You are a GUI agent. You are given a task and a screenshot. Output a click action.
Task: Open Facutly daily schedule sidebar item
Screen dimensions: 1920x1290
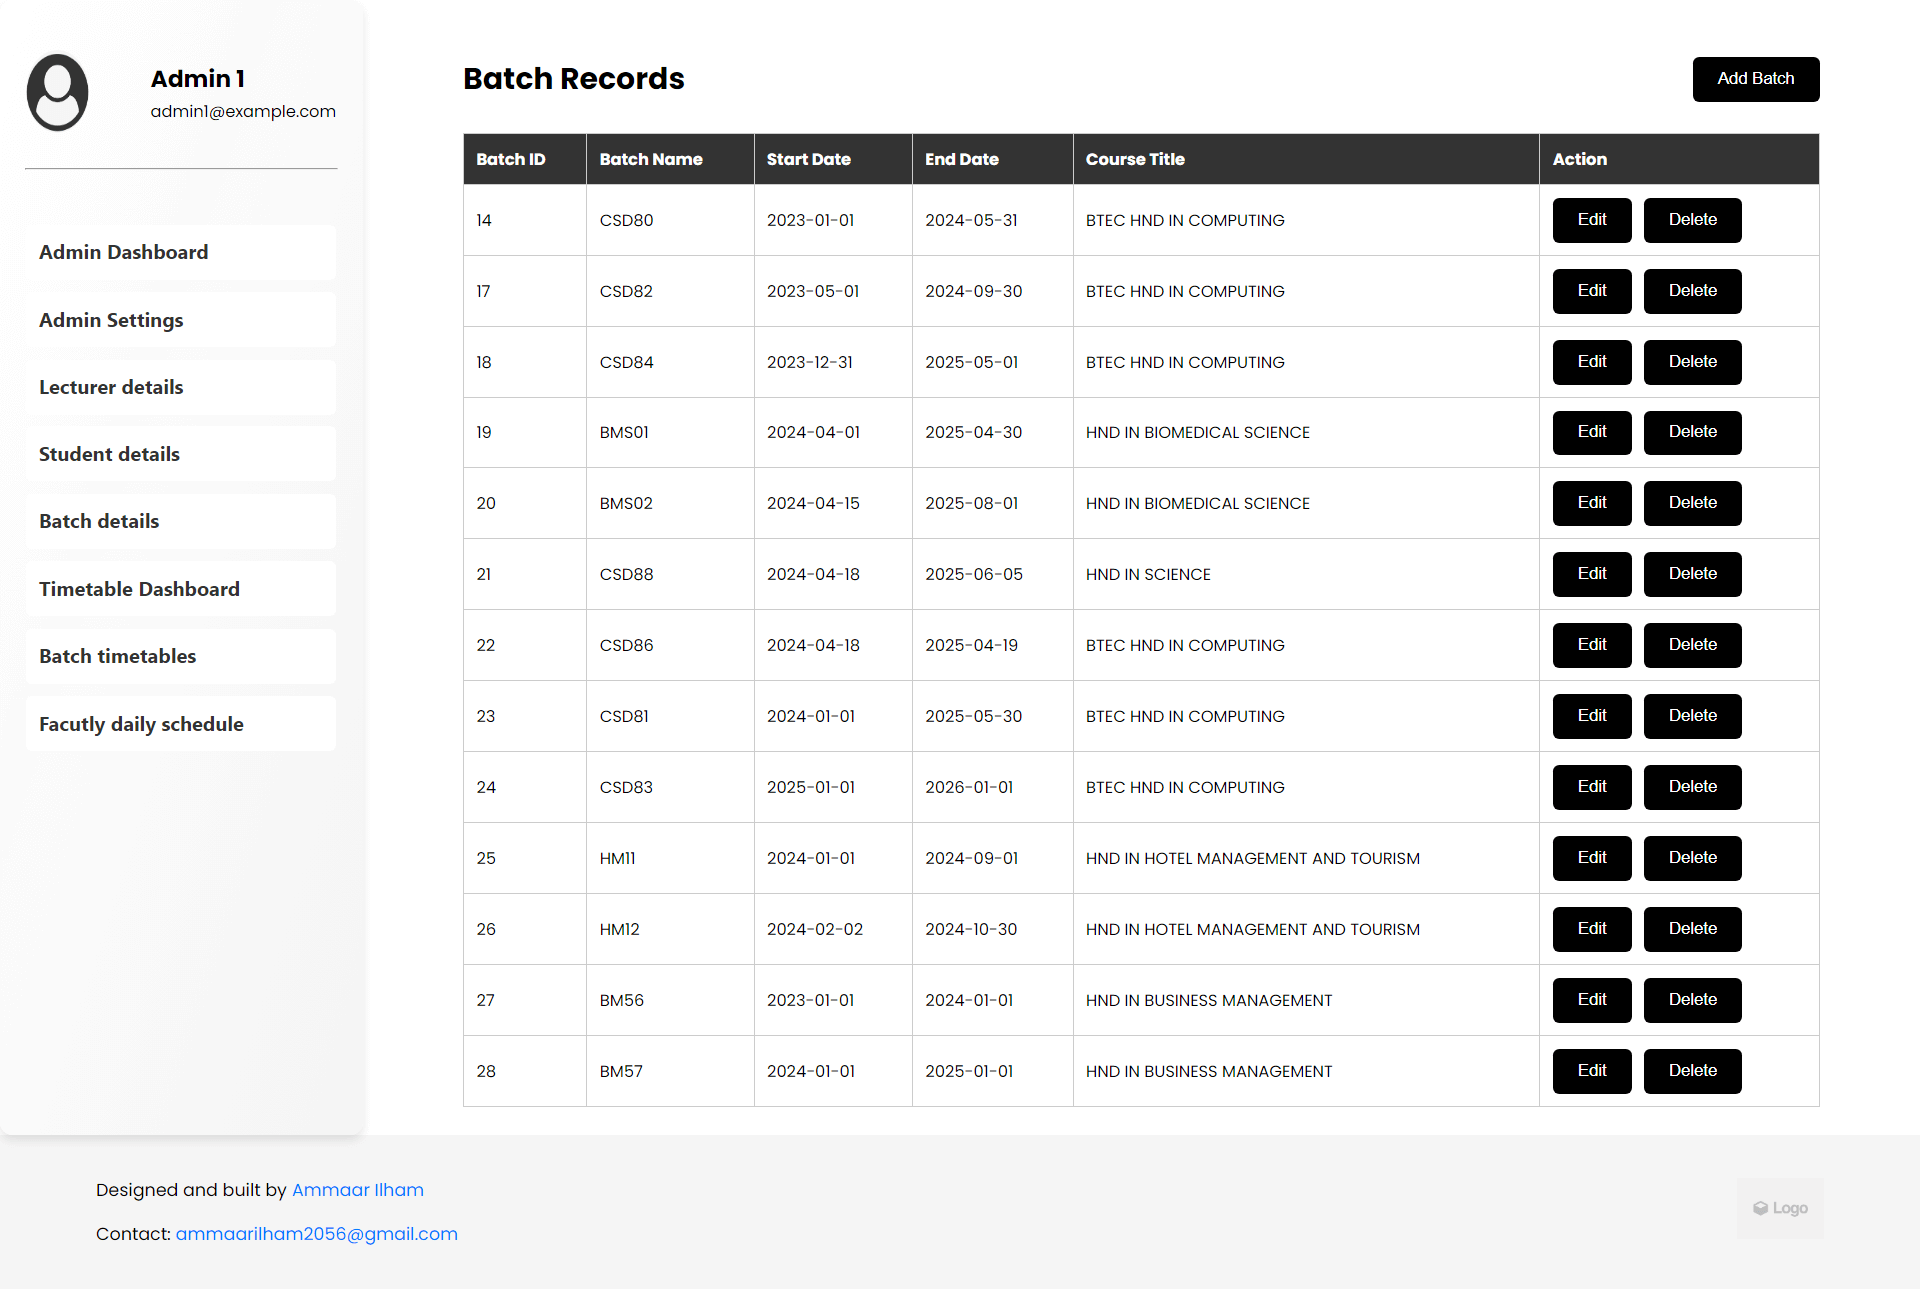181,724
